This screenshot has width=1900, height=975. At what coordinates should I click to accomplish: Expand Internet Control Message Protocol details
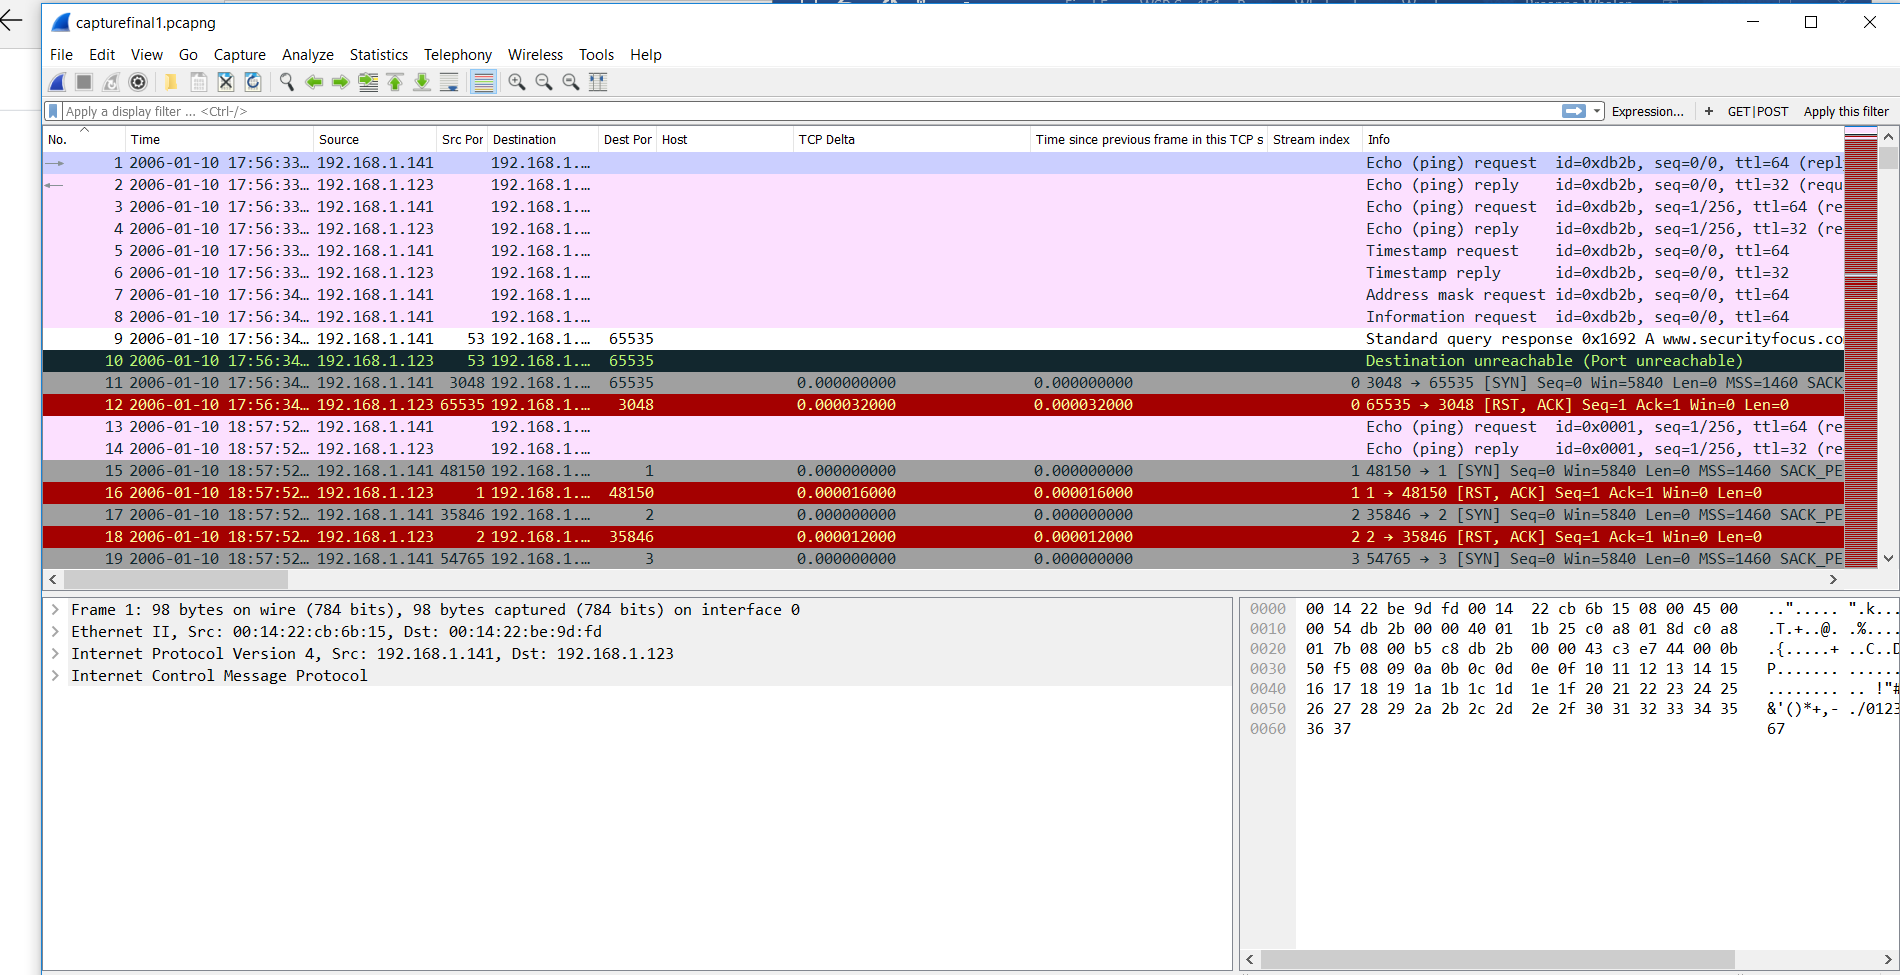pos(55,676)
